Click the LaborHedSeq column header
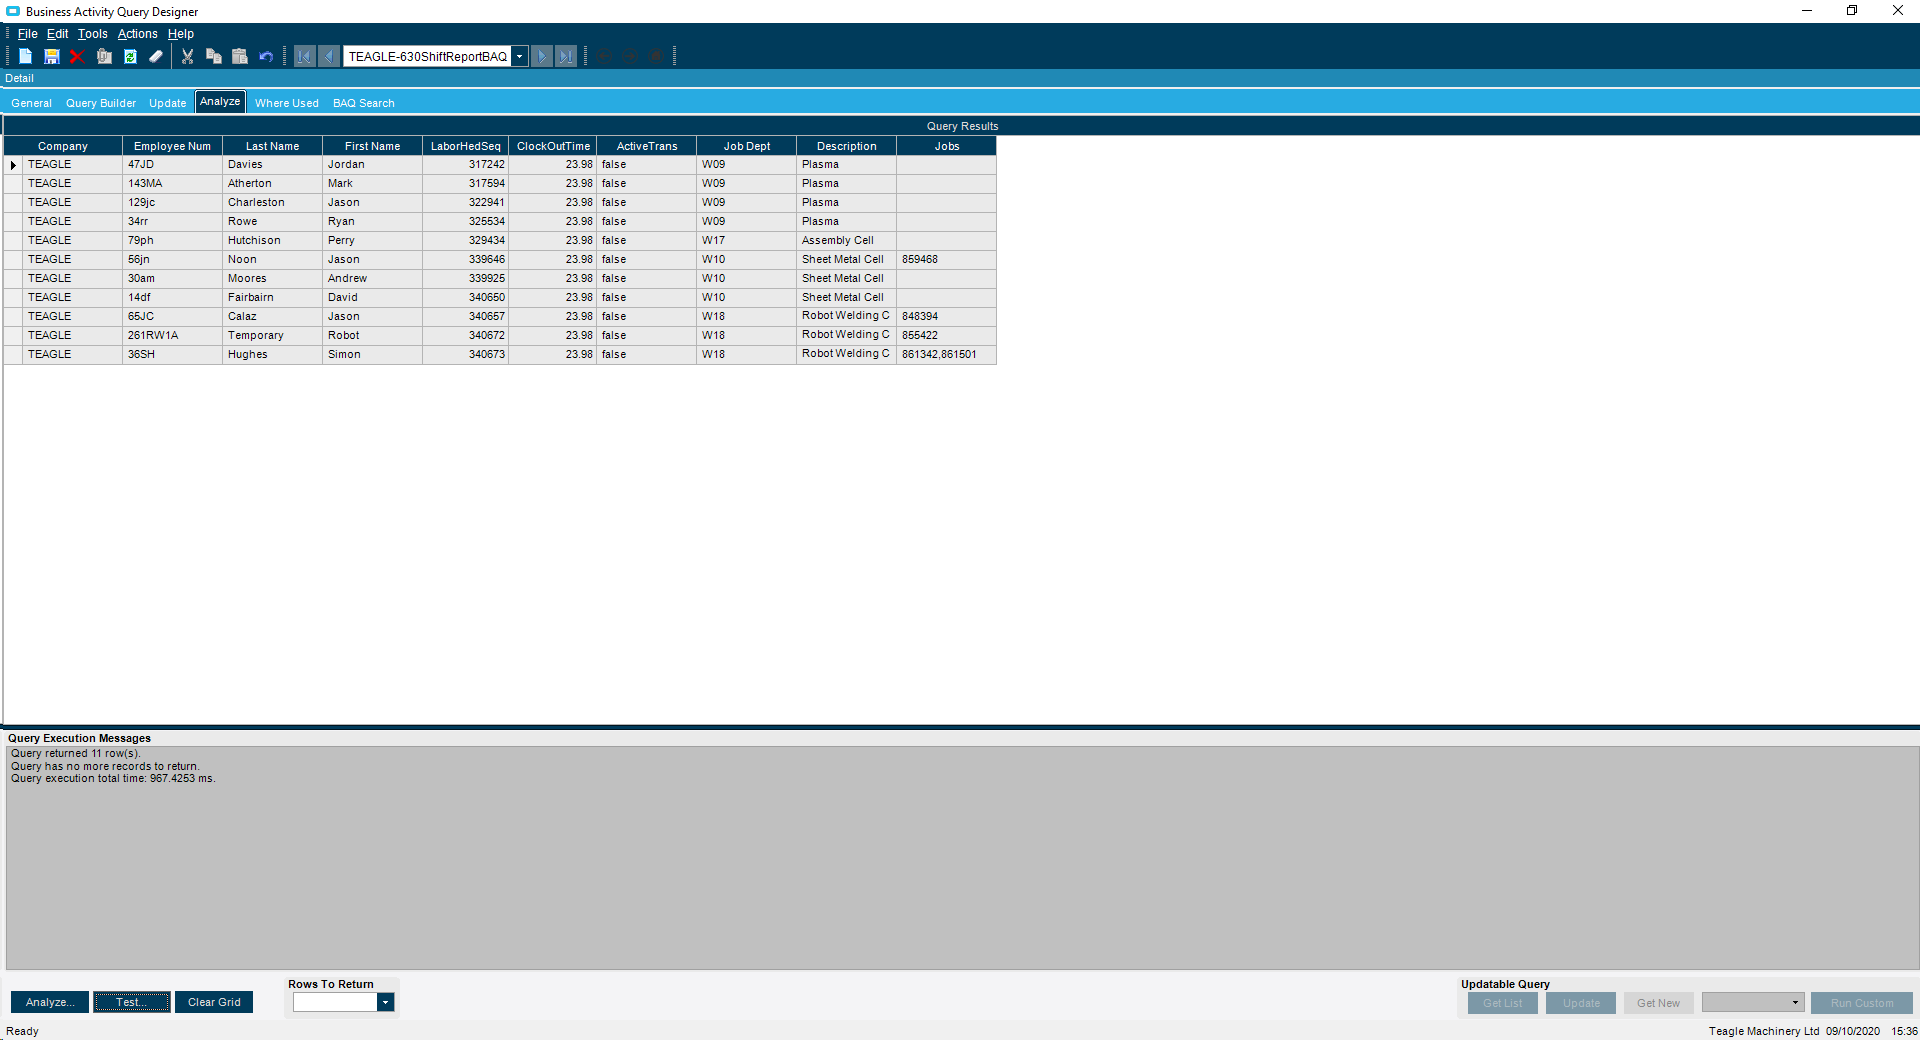 466,146
